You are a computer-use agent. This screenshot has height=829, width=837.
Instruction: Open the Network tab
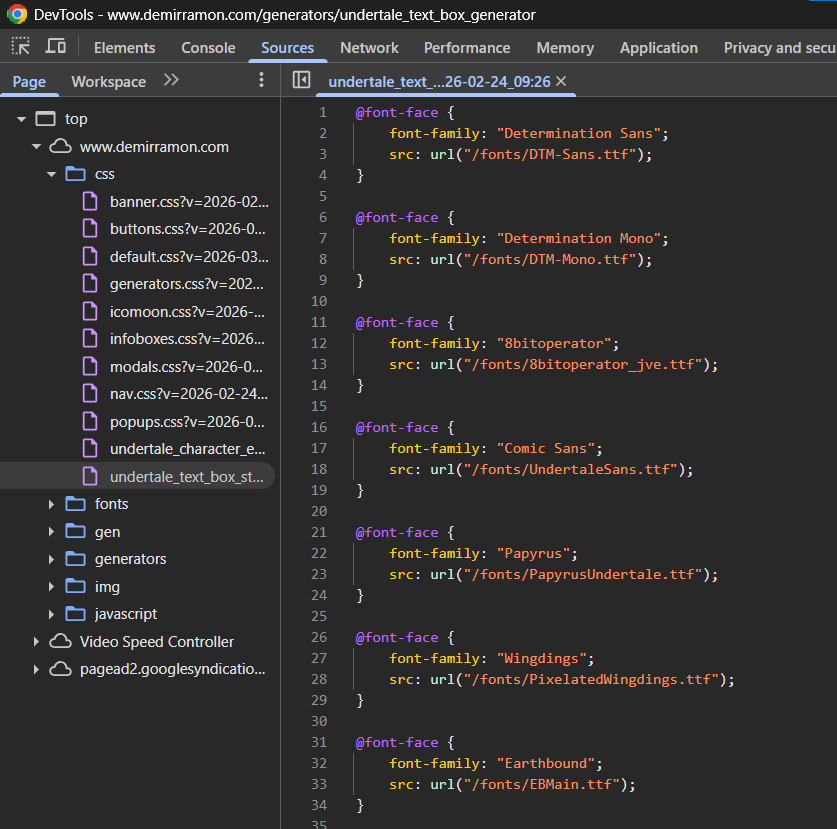click(x=369, y=47)
